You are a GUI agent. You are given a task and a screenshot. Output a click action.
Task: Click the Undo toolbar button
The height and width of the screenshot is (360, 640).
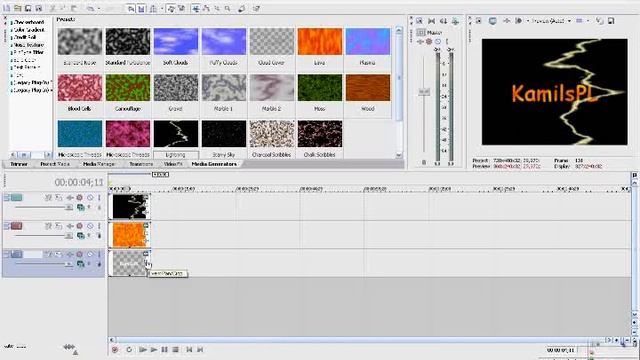(90, 8)
